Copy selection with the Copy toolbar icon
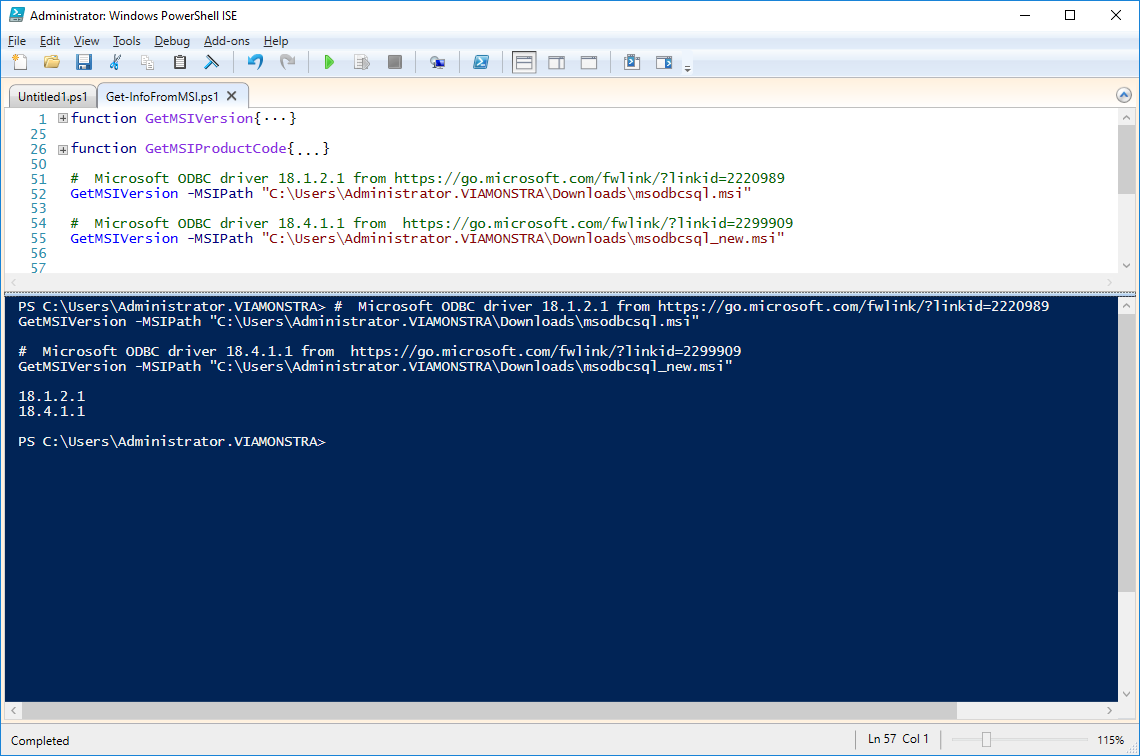 [x=148, y=63]
